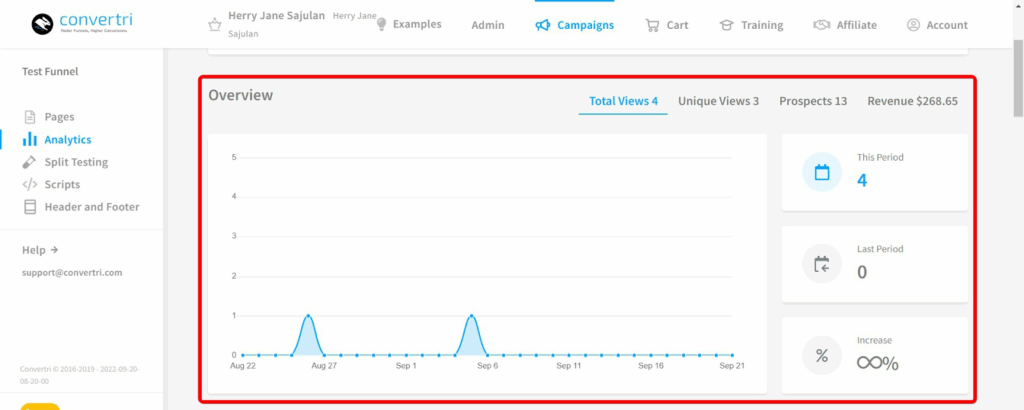Click the Pages document icon in sidebar
This screenshot has height=410, width=1024.
(x=30, y=117)
